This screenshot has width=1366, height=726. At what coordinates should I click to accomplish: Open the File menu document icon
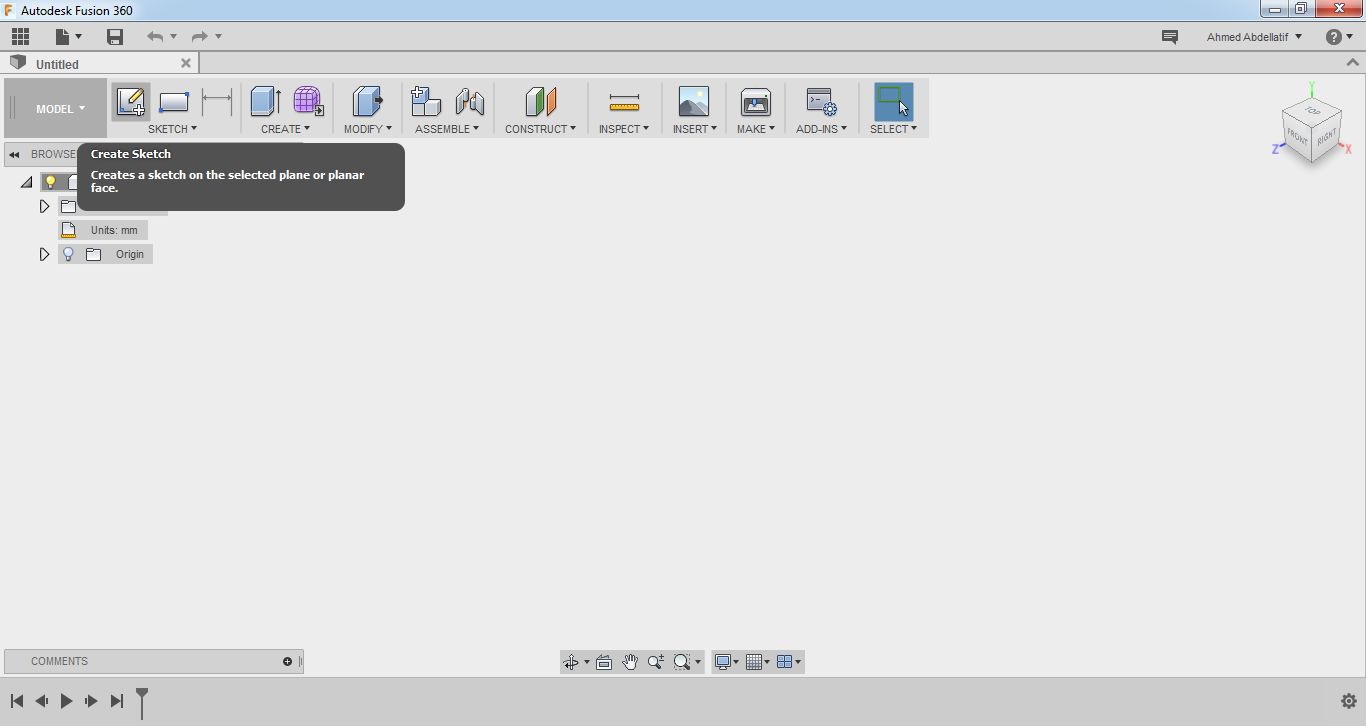click(x=68, y=37)
